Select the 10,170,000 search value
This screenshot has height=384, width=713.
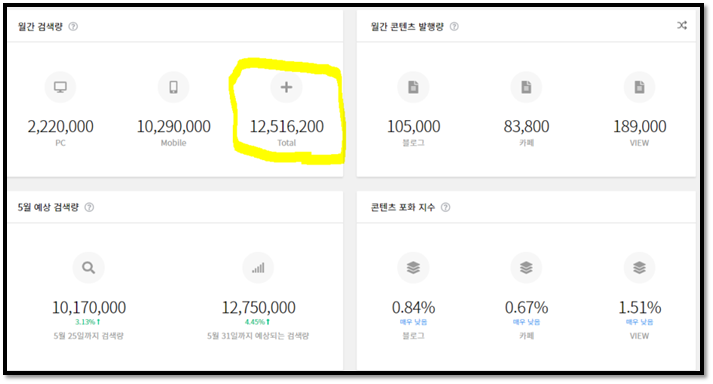89,308
